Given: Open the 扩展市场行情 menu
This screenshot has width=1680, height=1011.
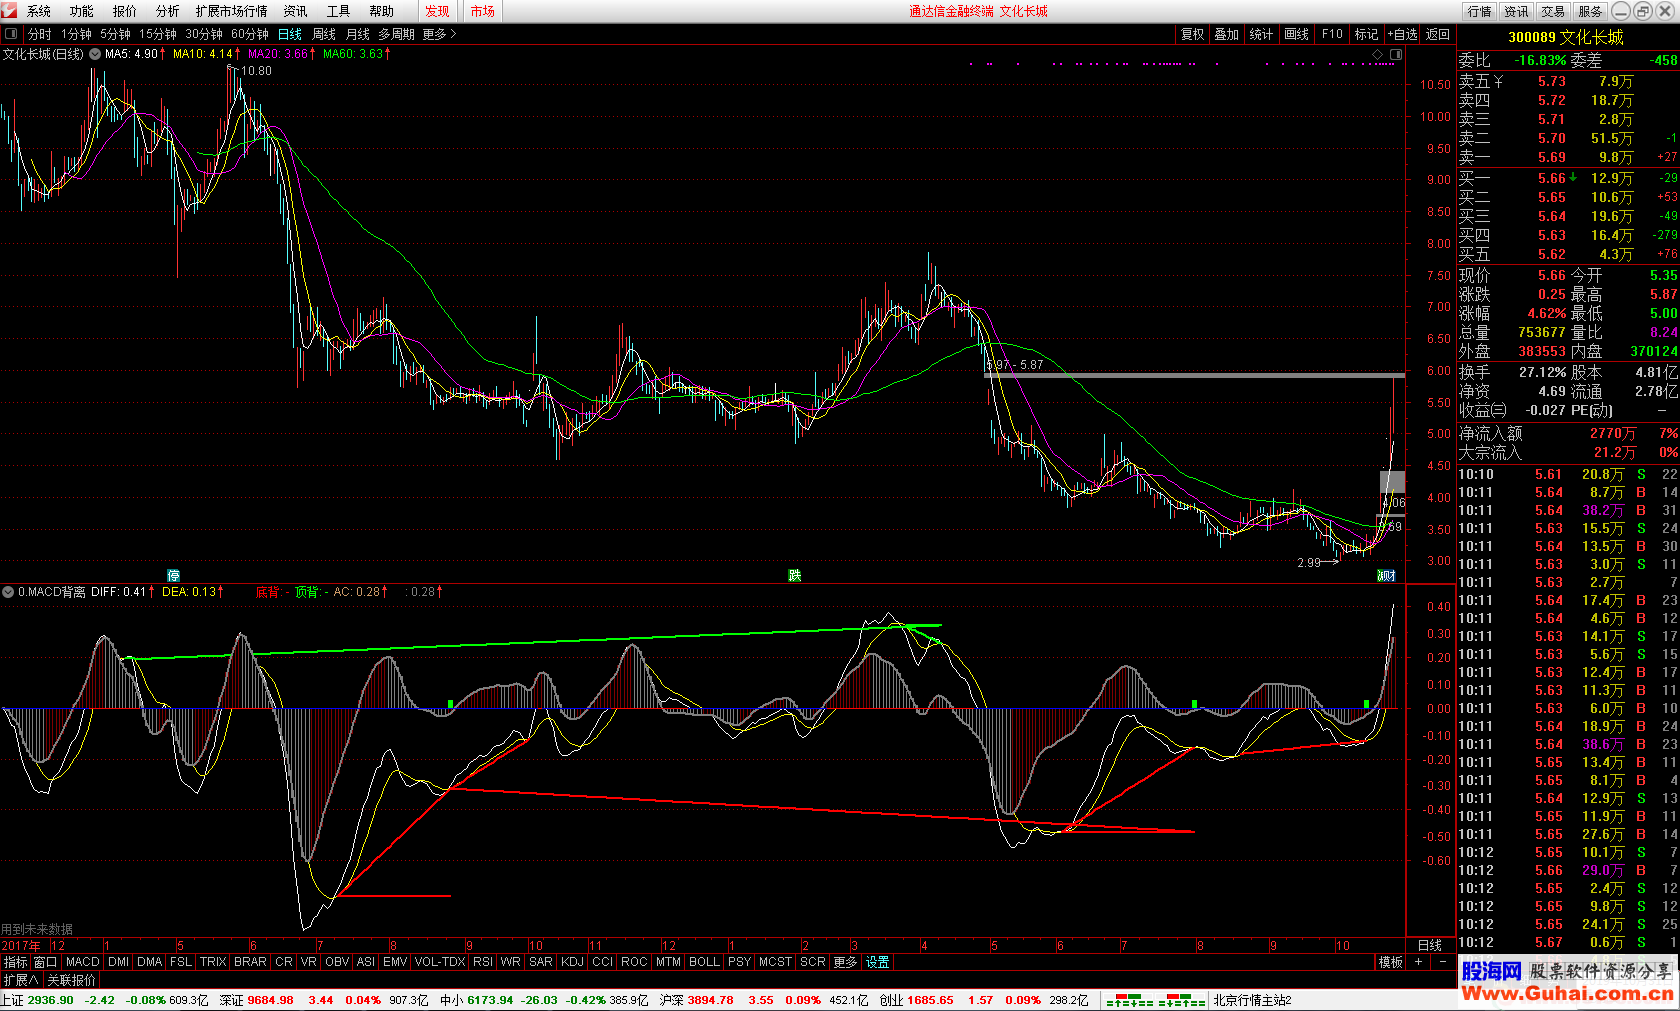Looking at the screenshot, I should tap(232, 11).
